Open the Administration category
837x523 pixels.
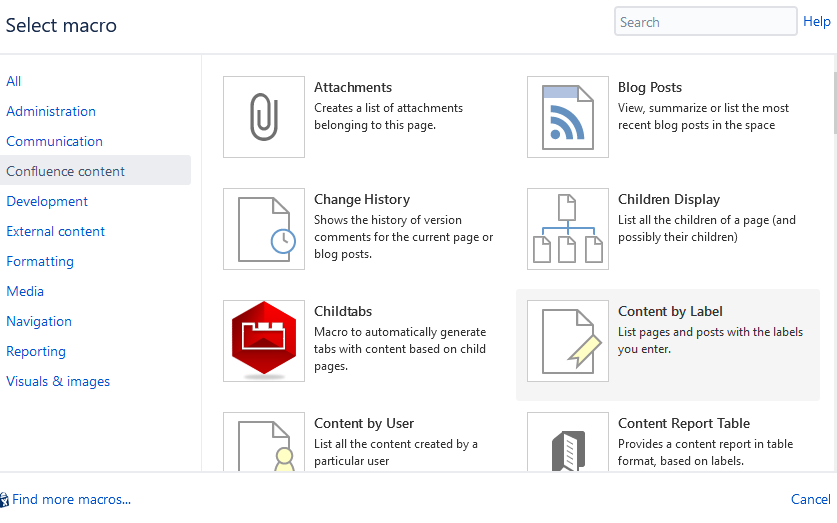(x=51, y=112)
